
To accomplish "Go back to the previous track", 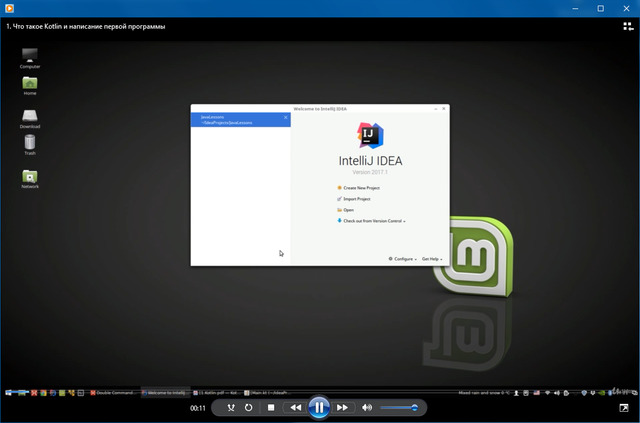I will (295, 408).
